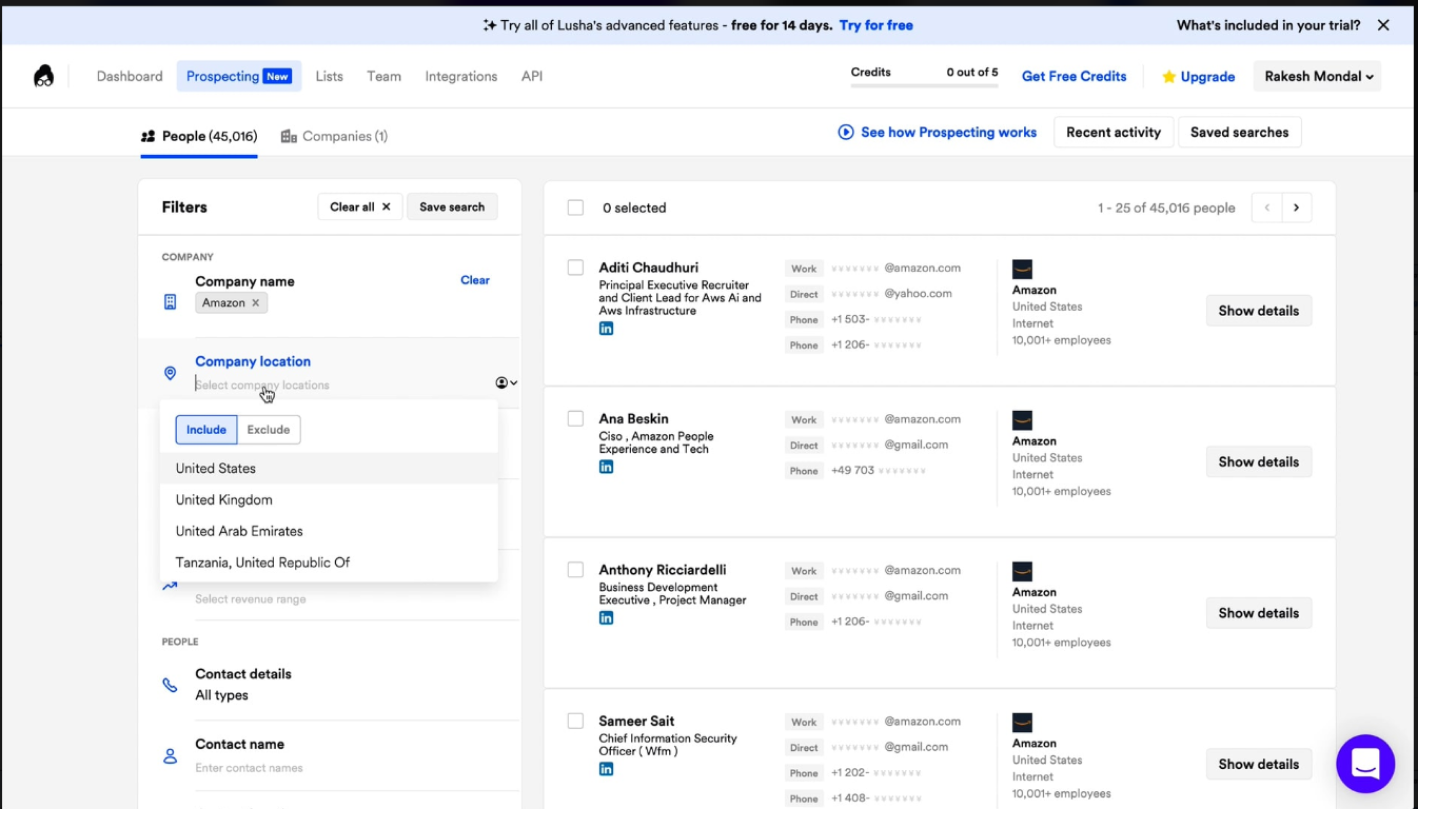Click the Try for free link

point(876,25)
